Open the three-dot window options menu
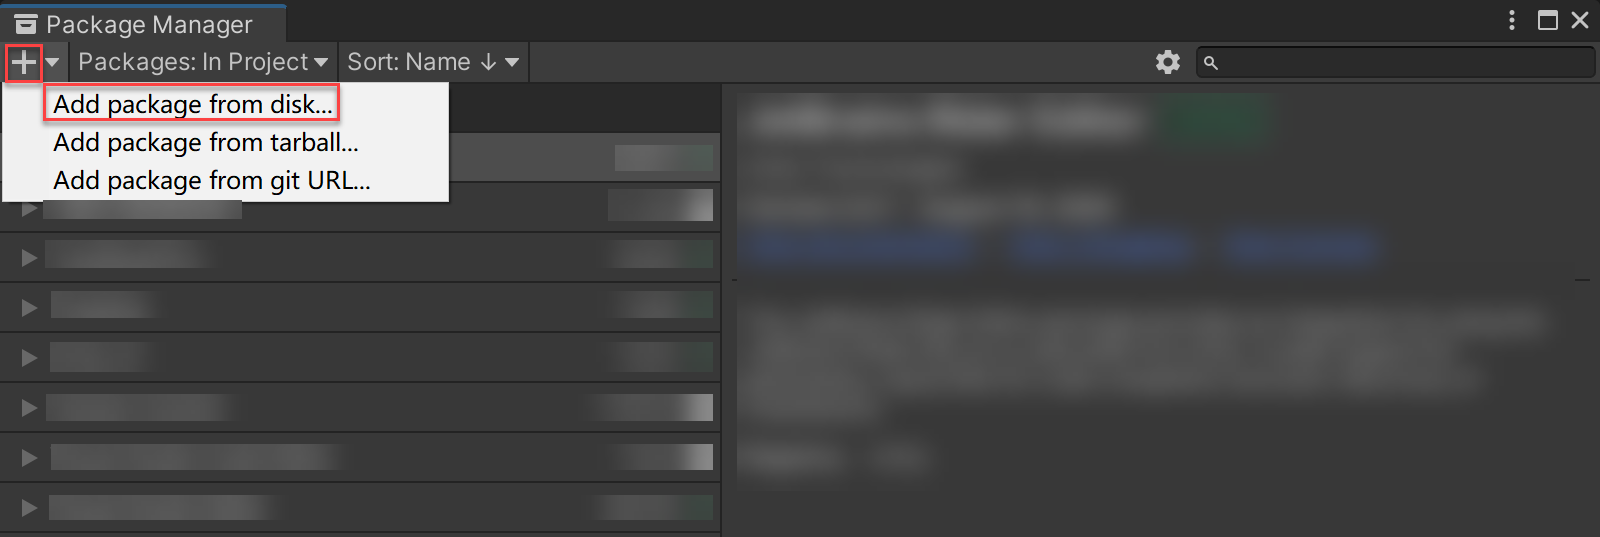 point(1512,20)
